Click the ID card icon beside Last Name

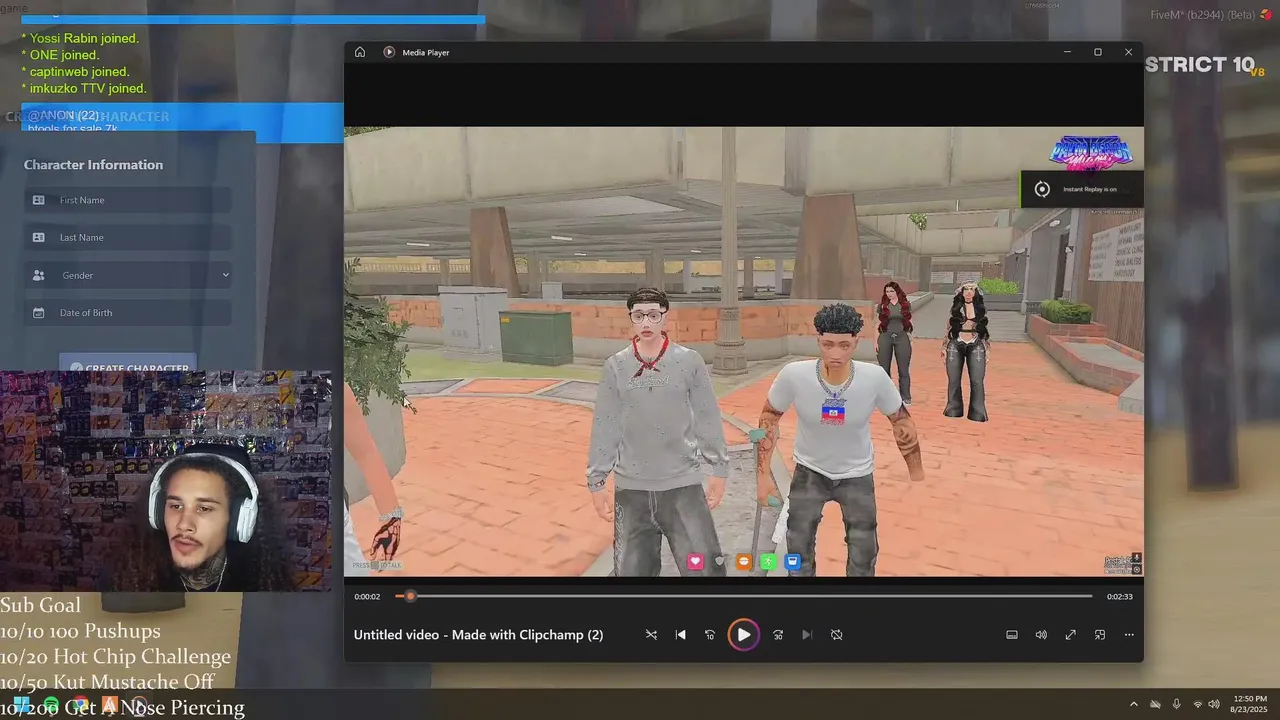(39, 237)
